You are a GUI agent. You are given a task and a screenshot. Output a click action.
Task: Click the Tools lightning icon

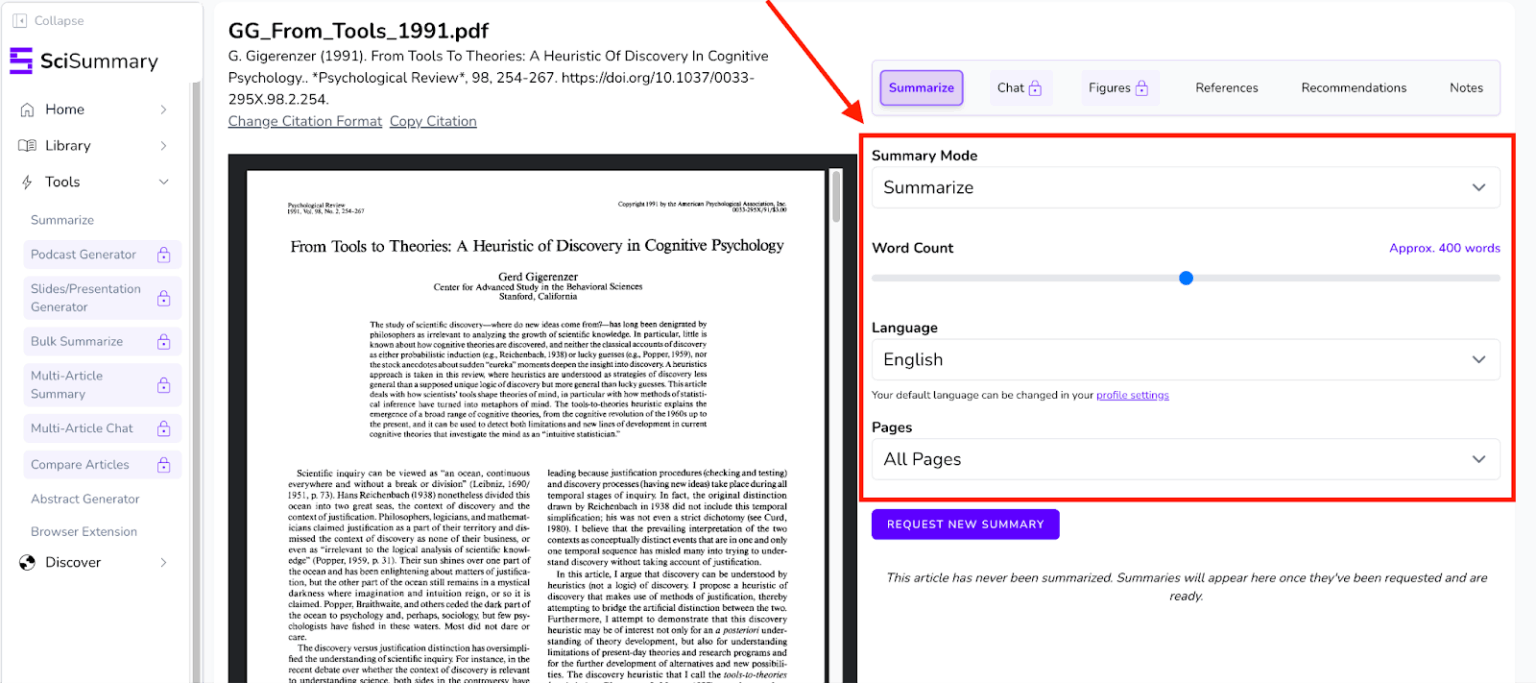pyautogui.click(x=28, y=181)
